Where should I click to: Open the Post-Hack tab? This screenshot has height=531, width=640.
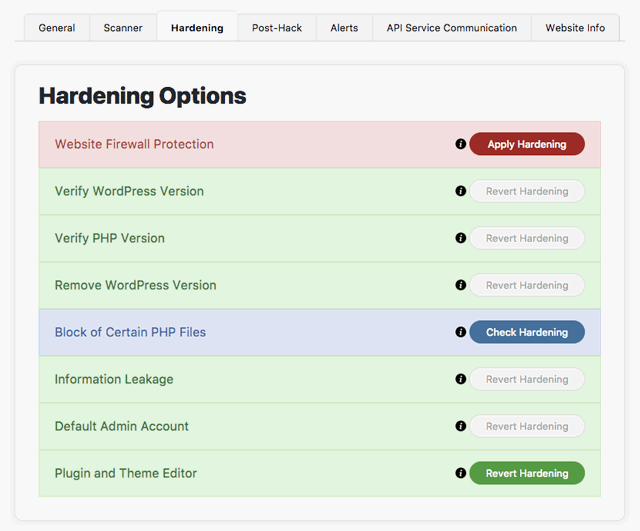[277, 28]
